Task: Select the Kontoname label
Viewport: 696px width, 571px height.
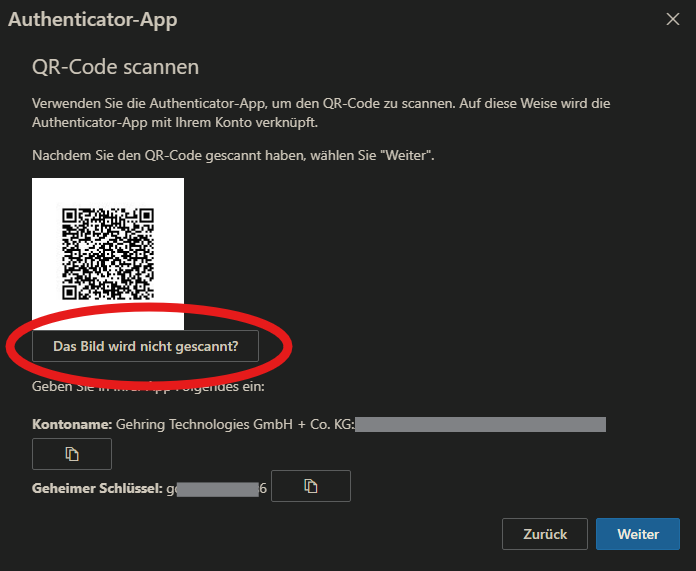Action: [x=71, y=424]
